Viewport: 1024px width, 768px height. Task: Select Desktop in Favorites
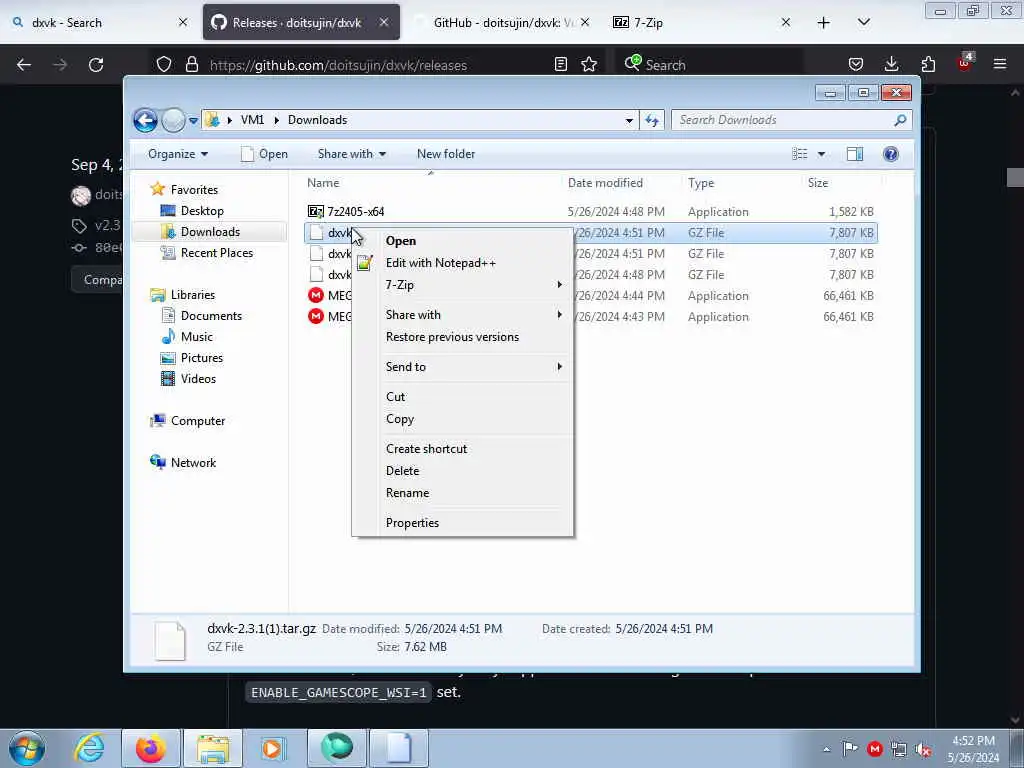pyautogui.click(x=202, y=211)
